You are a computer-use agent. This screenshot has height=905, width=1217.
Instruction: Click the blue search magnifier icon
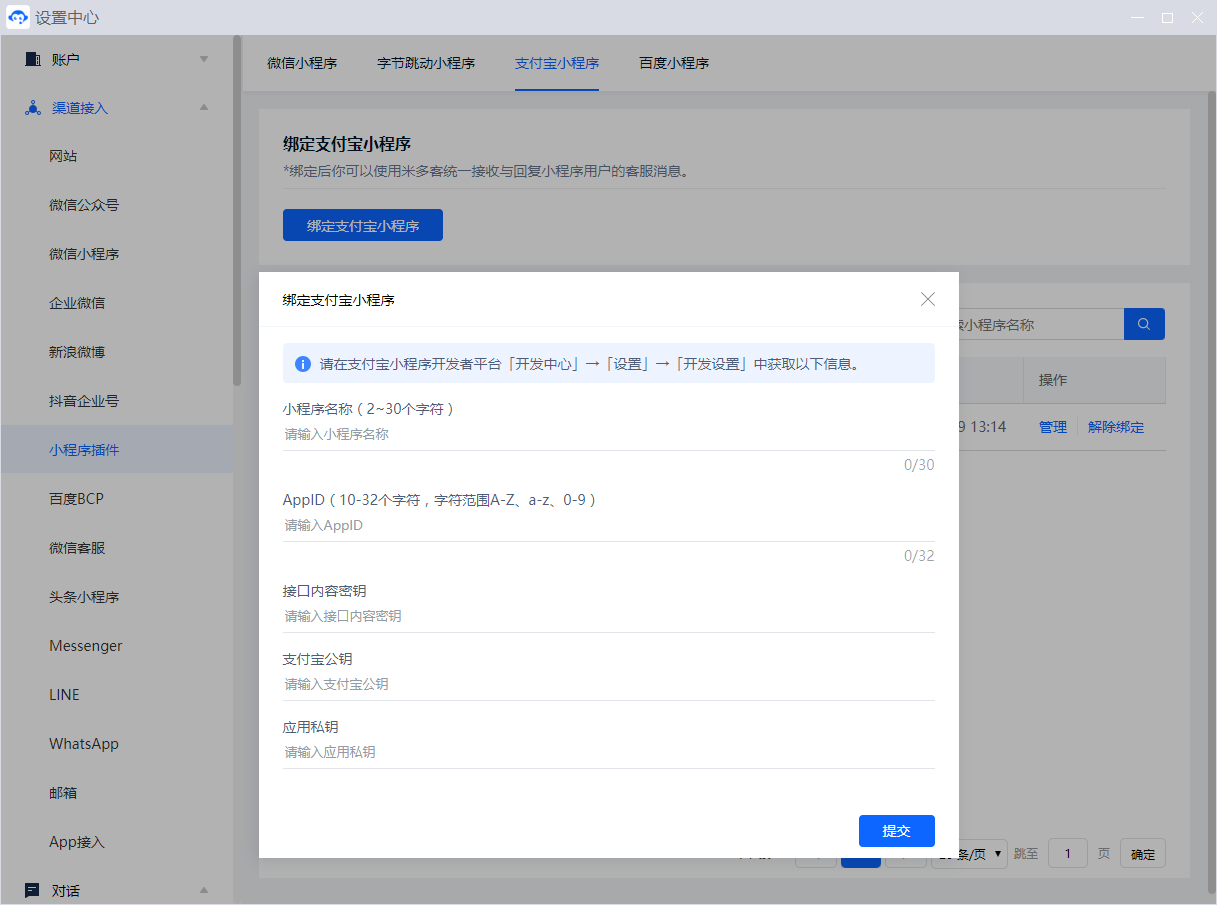click(1144, 324)
